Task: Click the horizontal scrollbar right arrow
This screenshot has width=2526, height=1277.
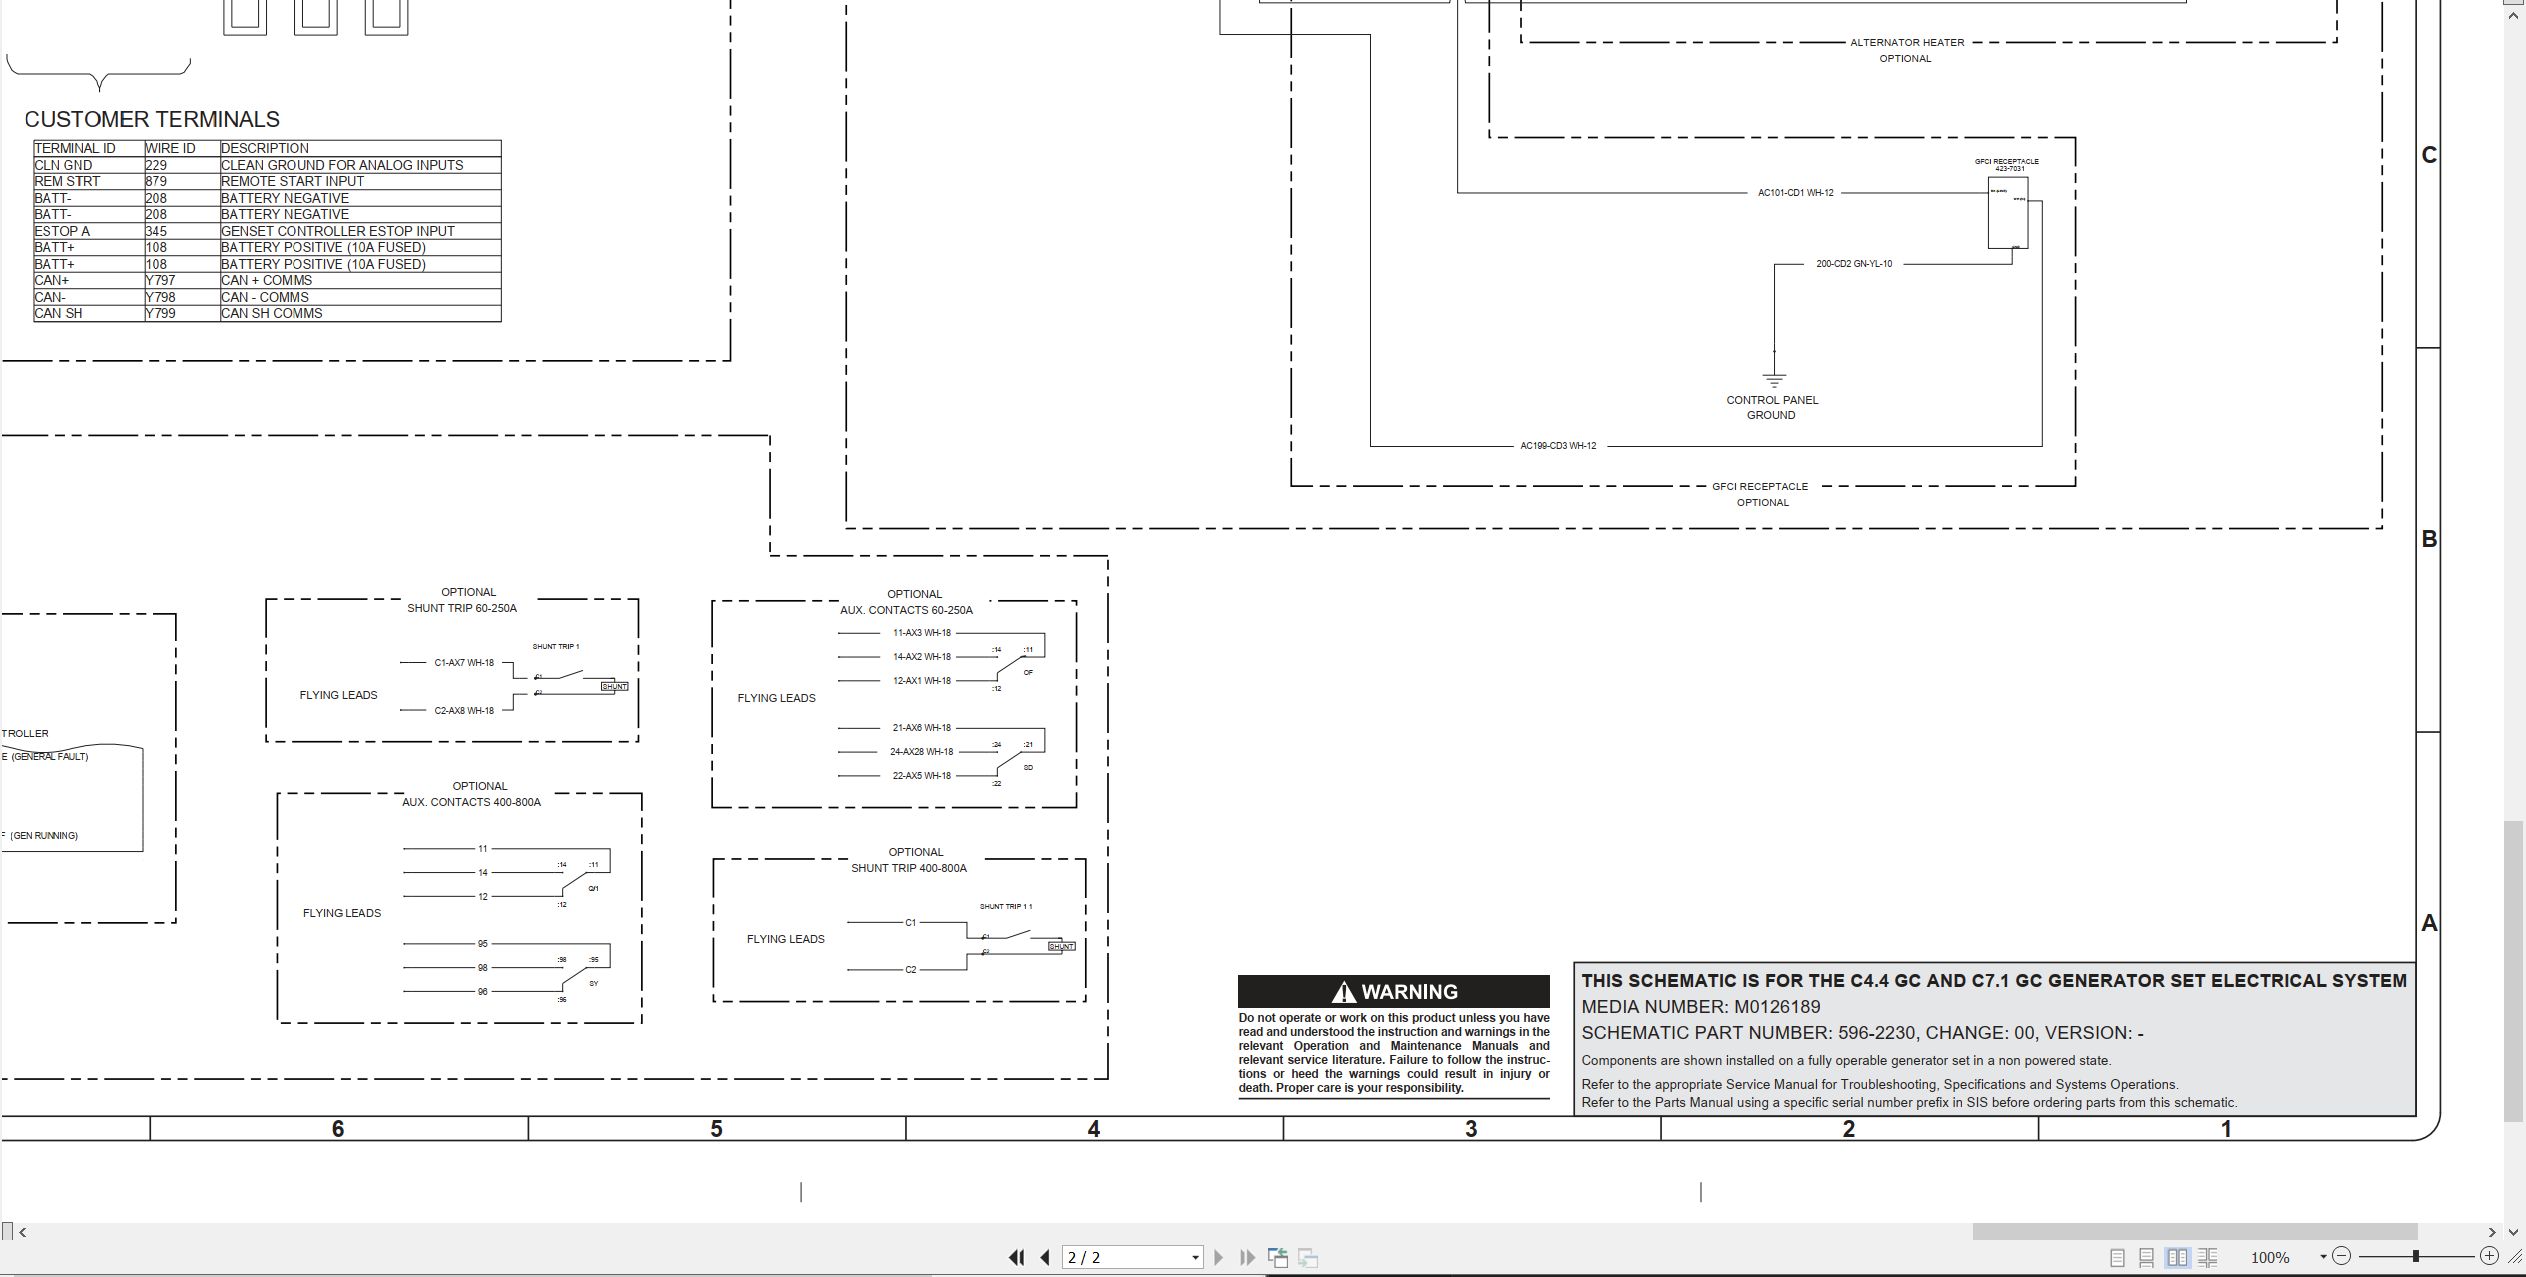Action: 2492,1232
